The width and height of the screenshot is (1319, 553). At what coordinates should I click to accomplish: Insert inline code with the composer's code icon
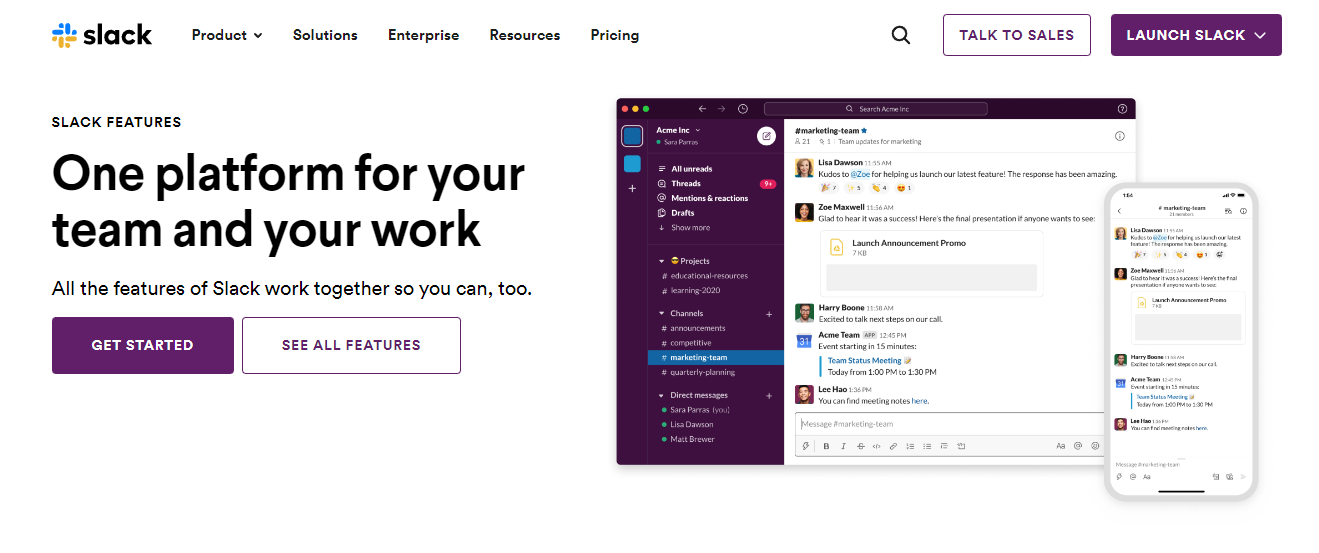(877, 446)
